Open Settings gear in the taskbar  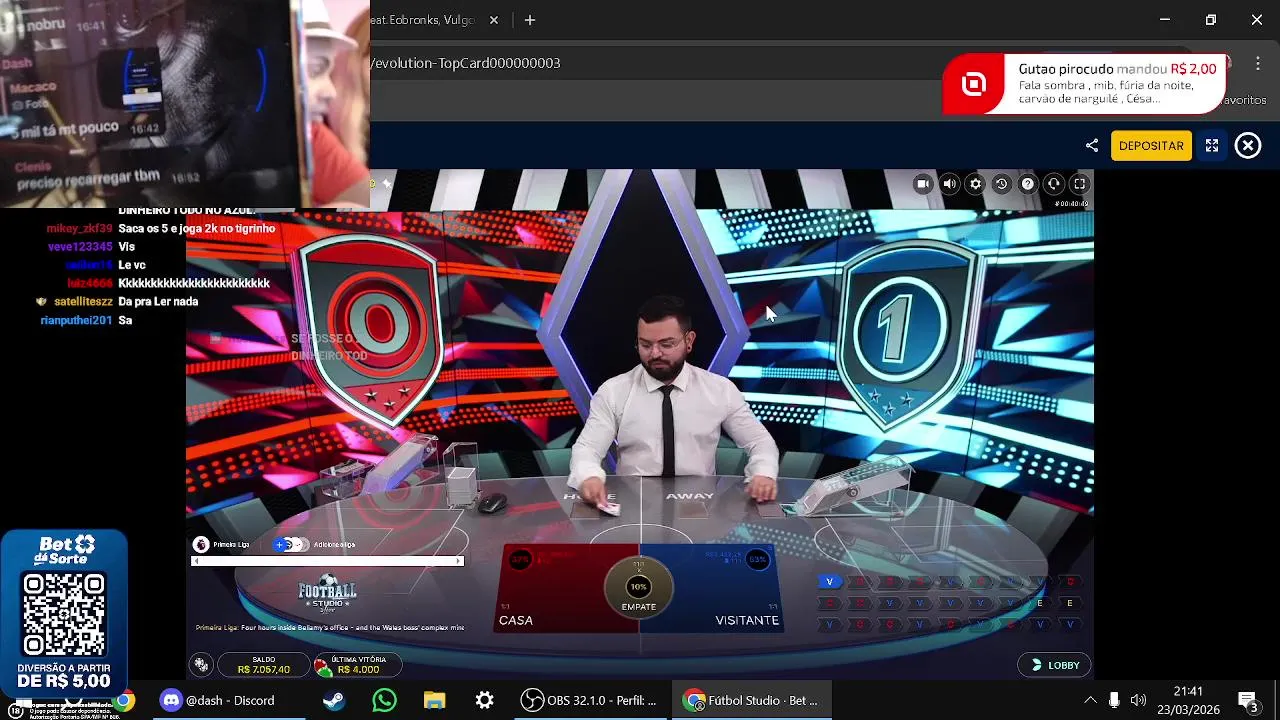click(x=484, y=701)
